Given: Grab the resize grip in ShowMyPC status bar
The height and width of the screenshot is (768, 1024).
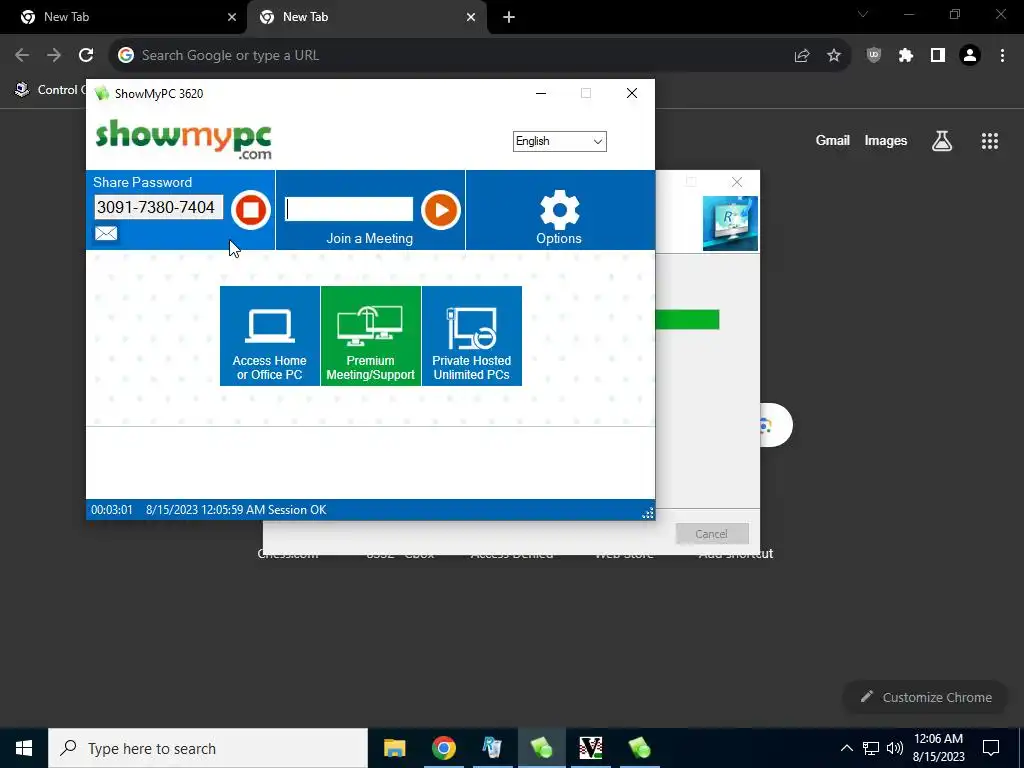Looking at the screenshot, I should [x=648, y=513].
